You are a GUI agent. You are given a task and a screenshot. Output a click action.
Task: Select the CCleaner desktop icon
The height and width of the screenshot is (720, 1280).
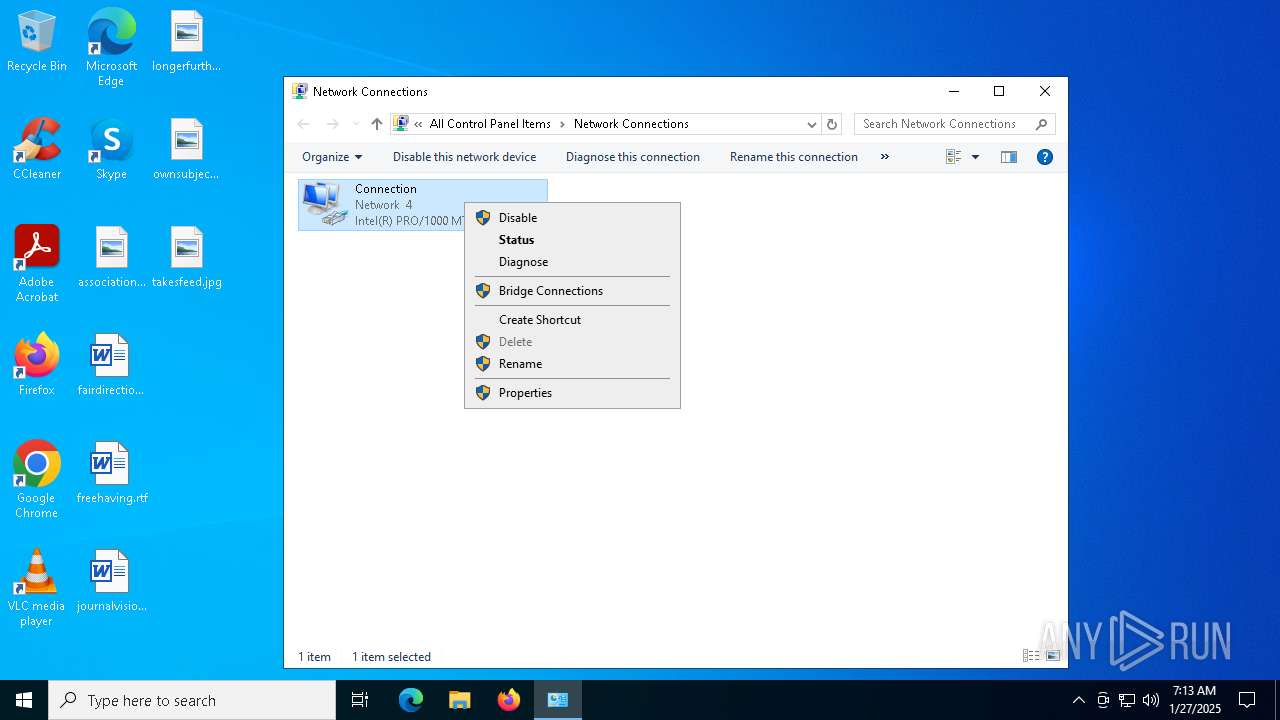[37, 150]
